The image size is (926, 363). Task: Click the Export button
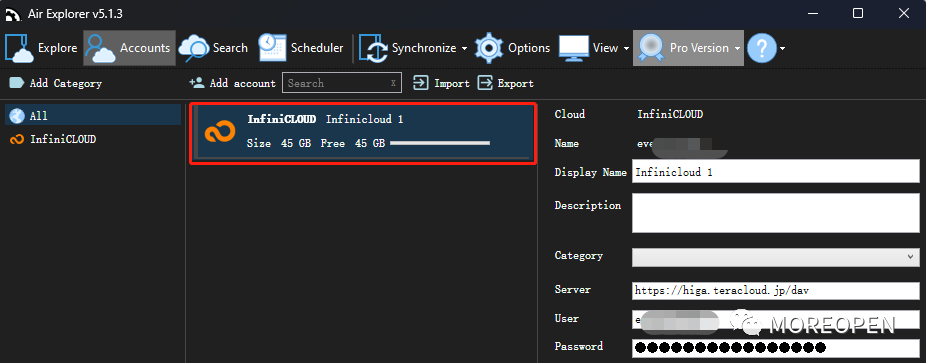pyautogui.click(x=506, y=83)
